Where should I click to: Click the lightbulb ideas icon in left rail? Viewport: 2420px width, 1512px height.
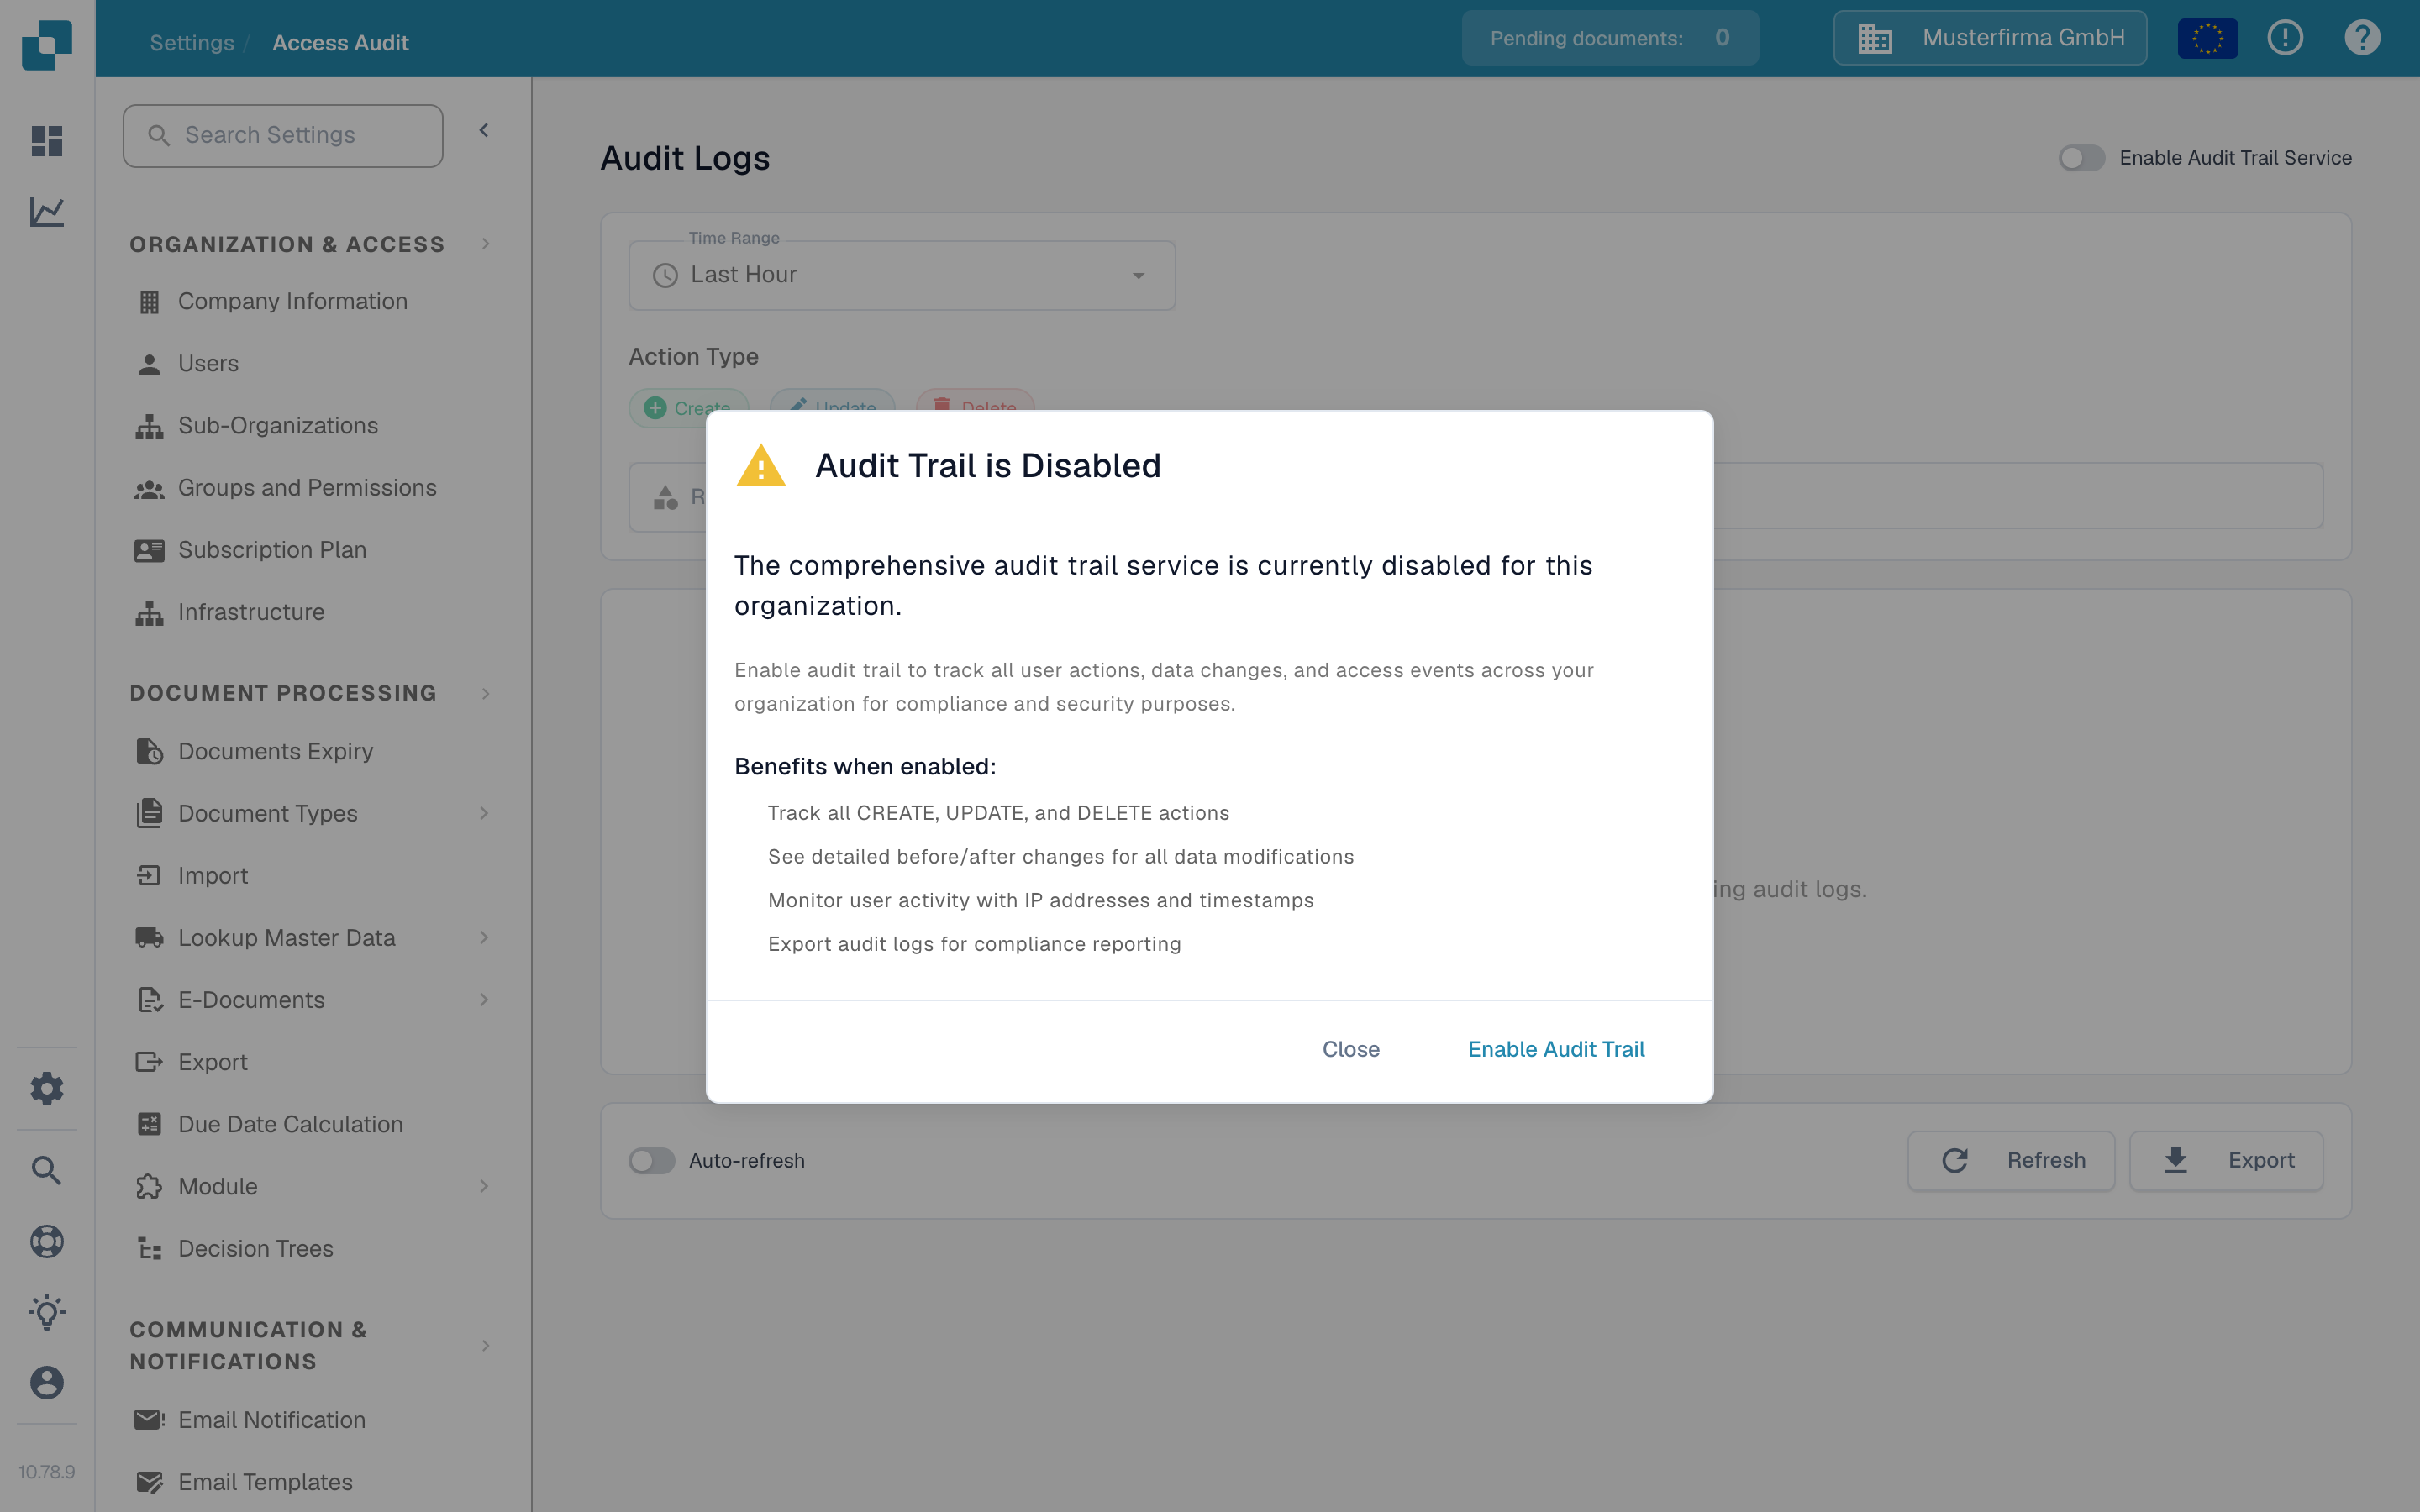(x=47, y=1312)
